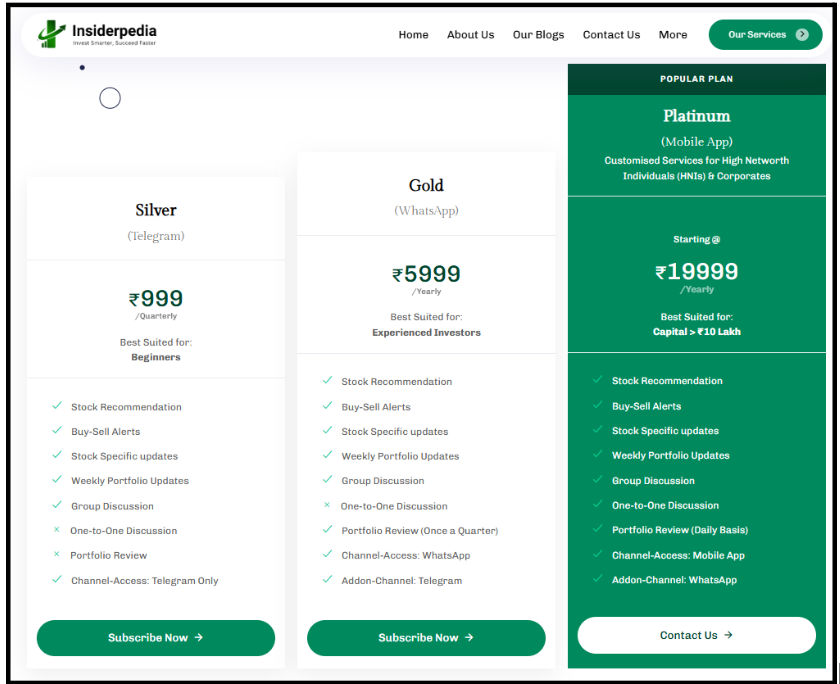Open the Our Blogs link
The width and height of the screenshot is (840, 684).
(x=538, y=35)
